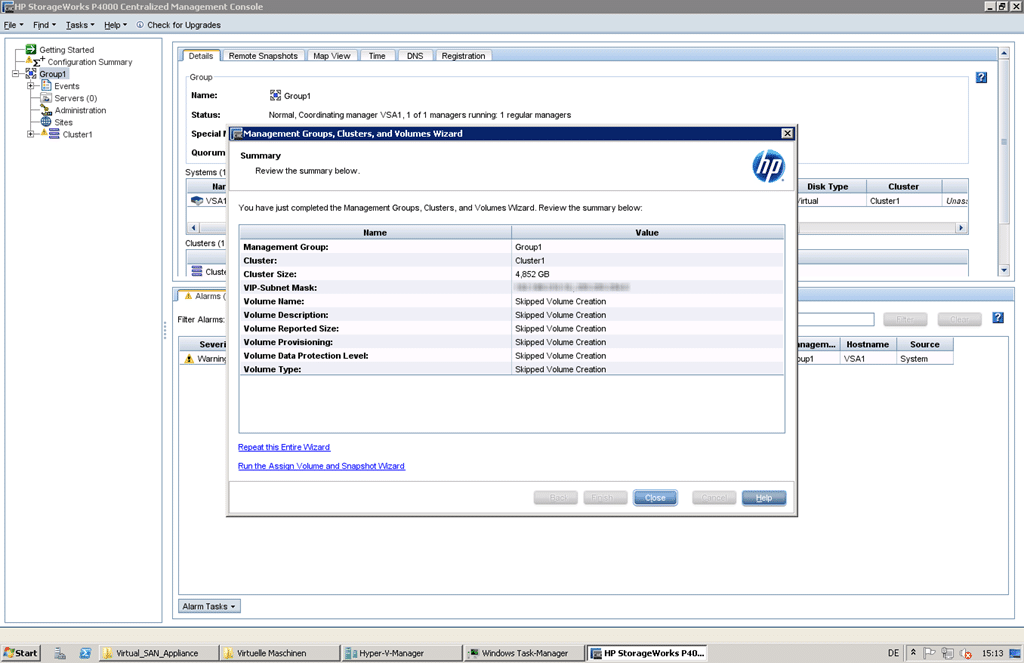This screenshot has height=663, width=1024.
Task: Close the wizard with Close button
Action: [x=655, y=498]
